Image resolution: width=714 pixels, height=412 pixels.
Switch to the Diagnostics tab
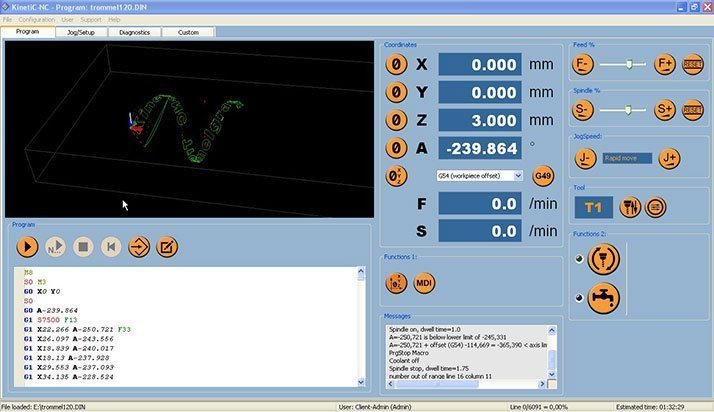click(x=134, y=32)
